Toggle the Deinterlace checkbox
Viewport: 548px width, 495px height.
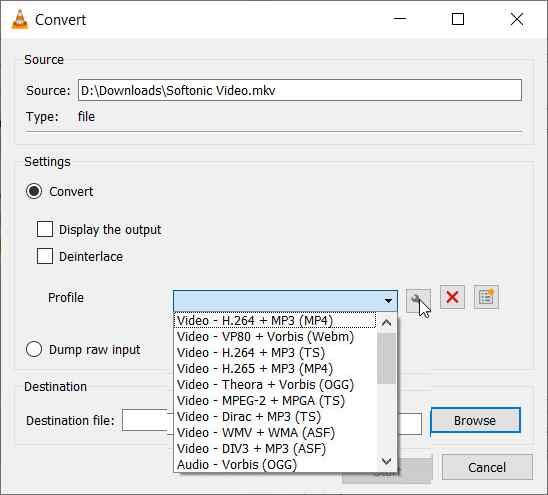point(45,256)
